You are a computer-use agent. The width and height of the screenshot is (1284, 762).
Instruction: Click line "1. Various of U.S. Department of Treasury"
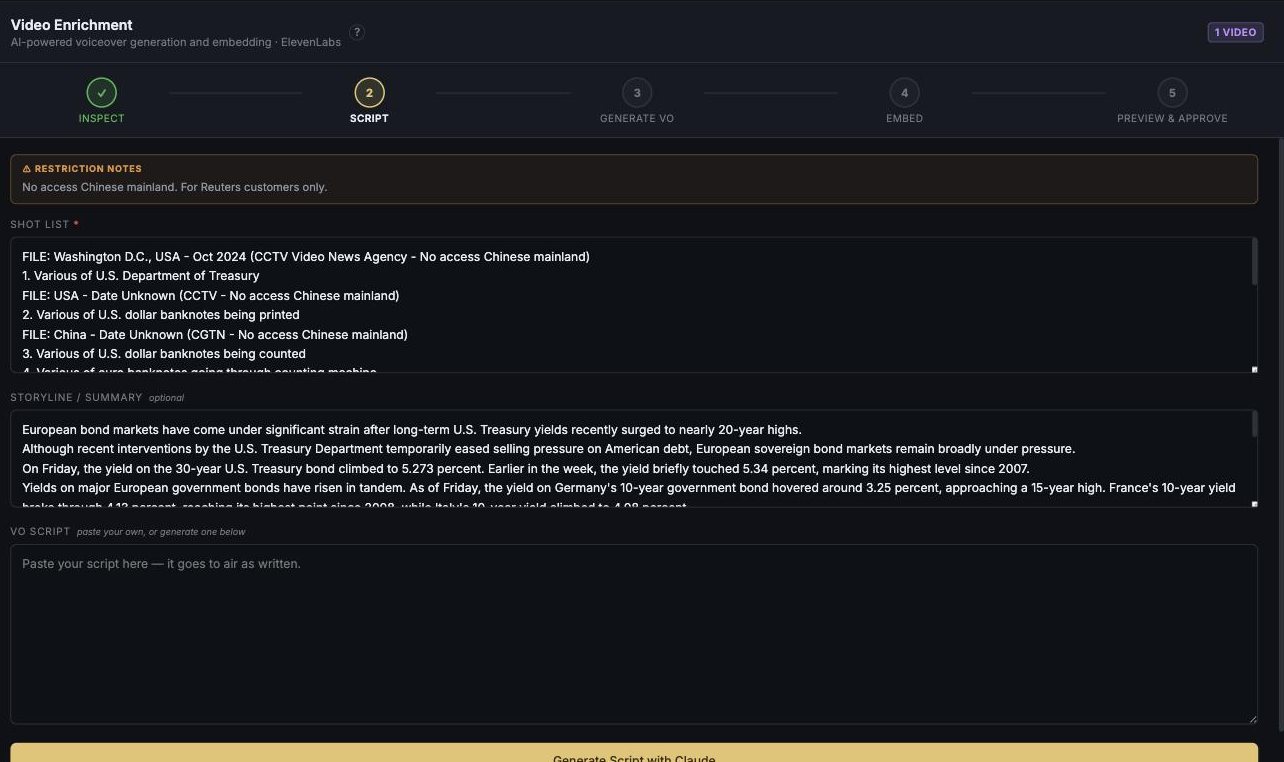tap(141, 276)
